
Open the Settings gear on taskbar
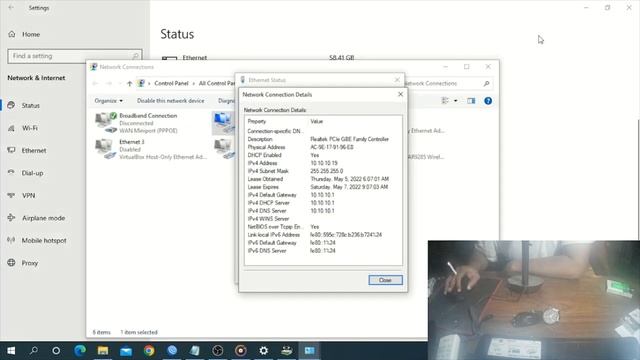click(x=264, y=350)
